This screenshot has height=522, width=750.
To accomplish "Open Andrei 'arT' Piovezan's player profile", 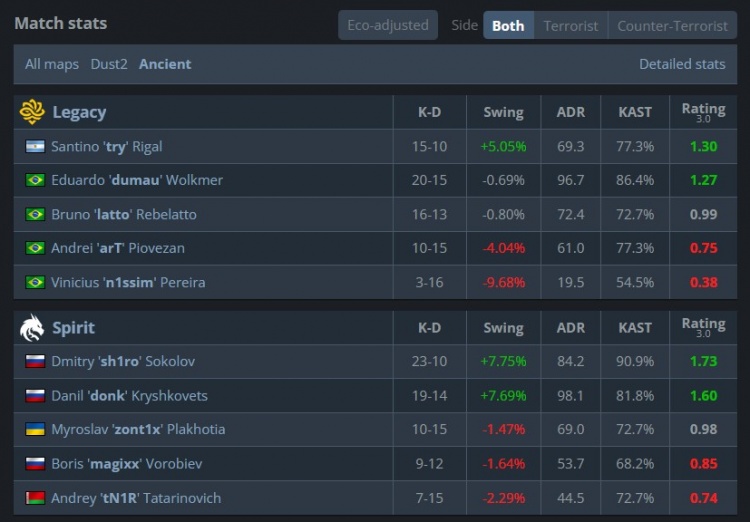I will [x=118, y=248].
